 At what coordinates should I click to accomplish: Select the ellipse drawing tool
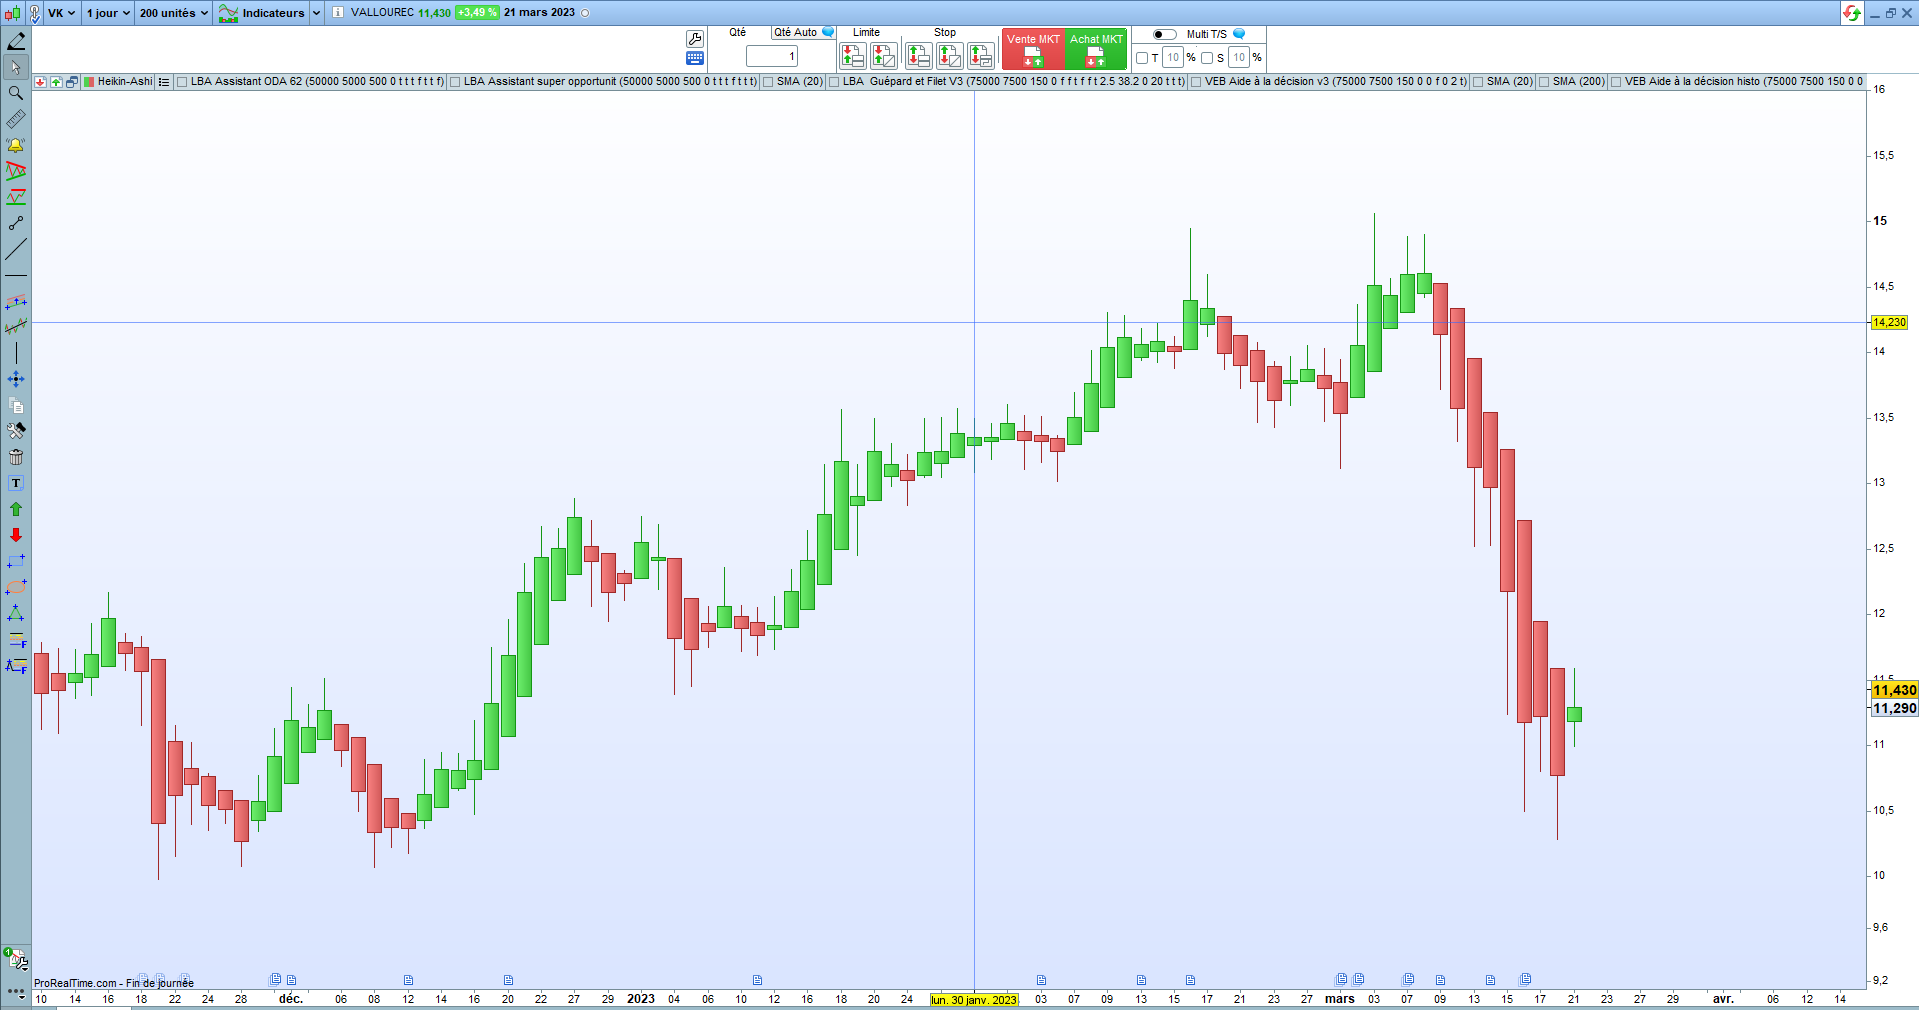(16, 587)
